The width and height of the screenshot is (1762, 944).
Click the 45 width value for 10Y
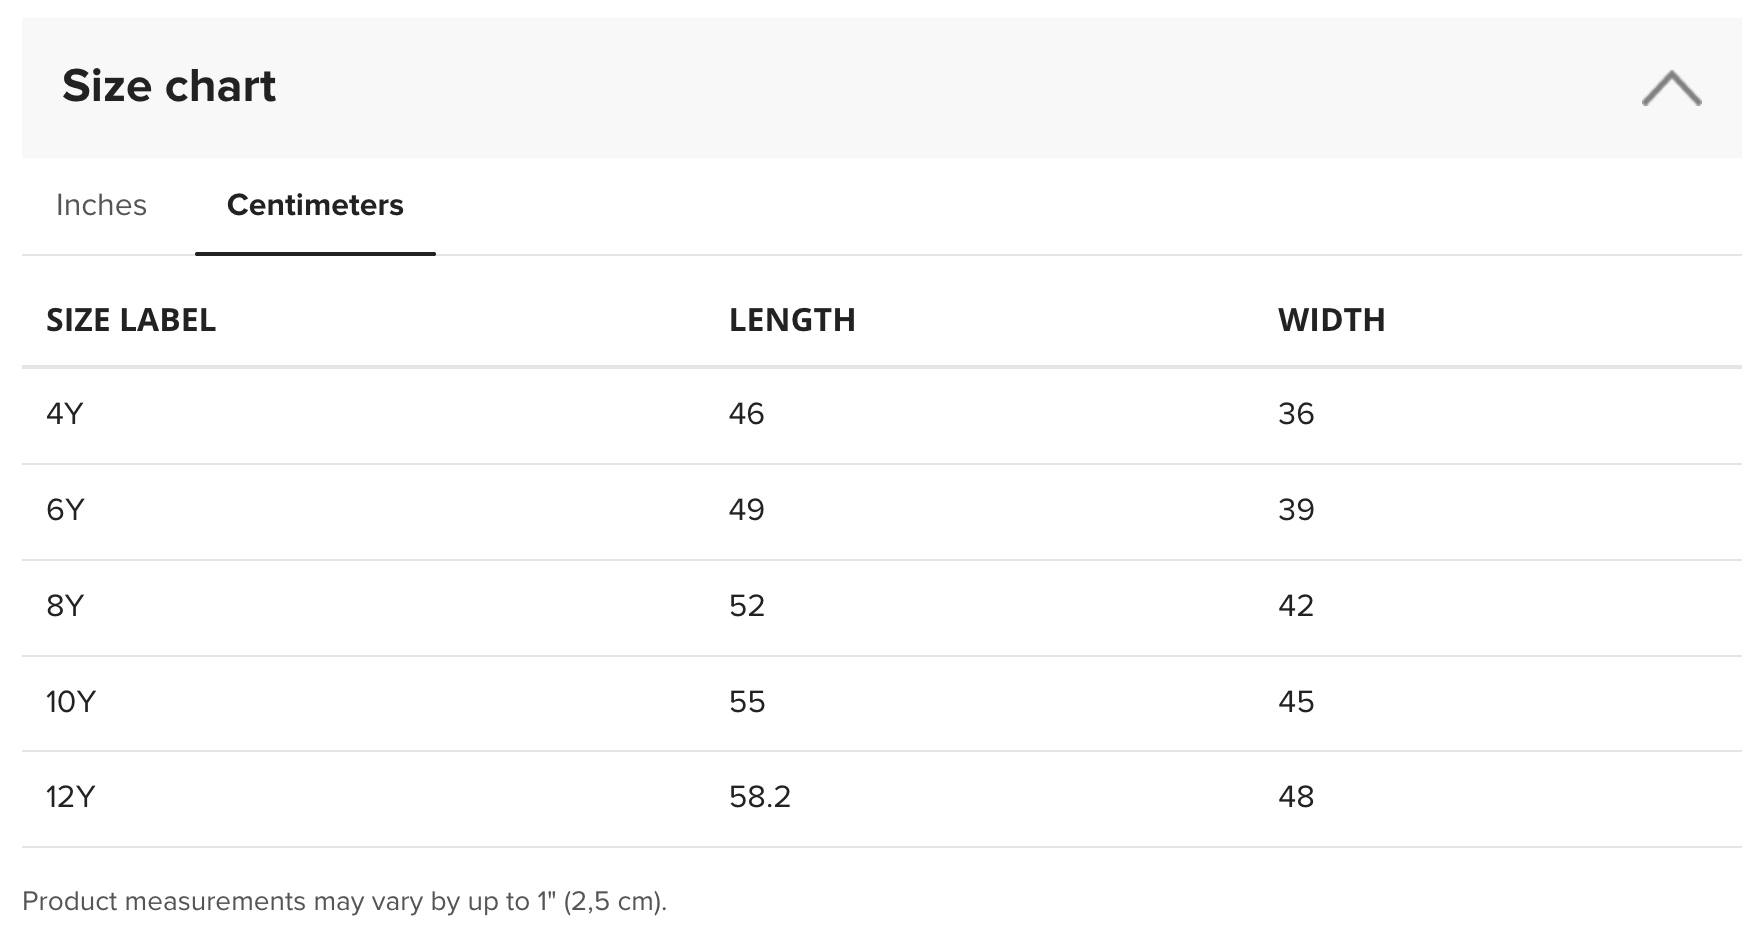1296,702
